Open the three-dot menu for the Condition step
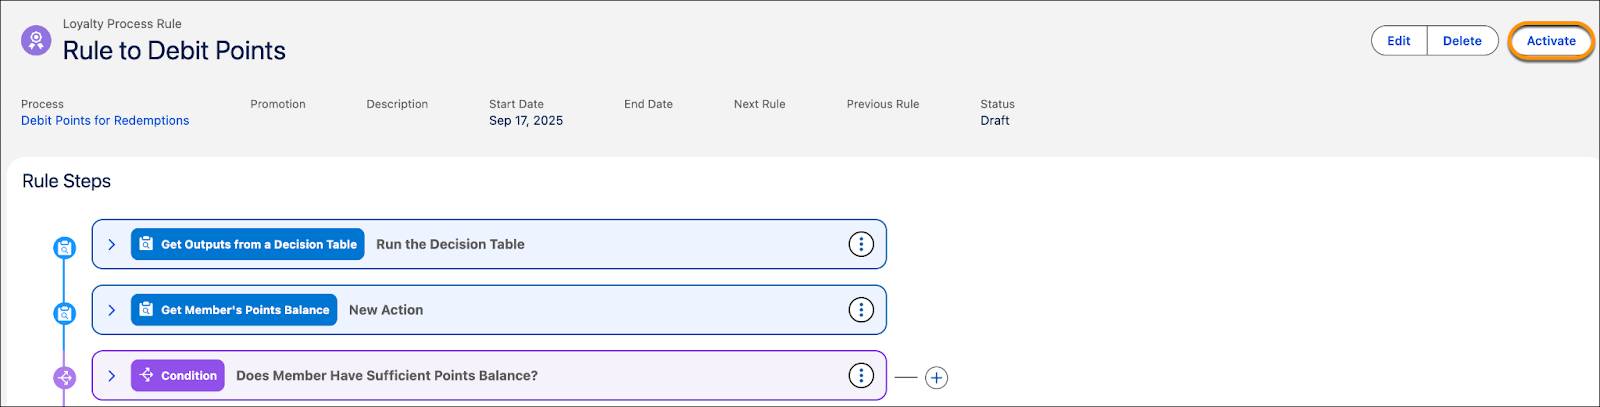The image size is (1600, 407). point(860,376)
